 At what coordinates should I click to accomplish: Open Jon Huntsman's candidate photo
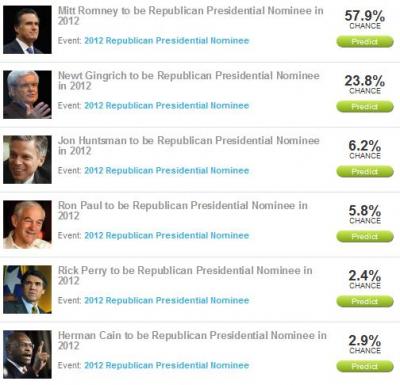[27, 160]
